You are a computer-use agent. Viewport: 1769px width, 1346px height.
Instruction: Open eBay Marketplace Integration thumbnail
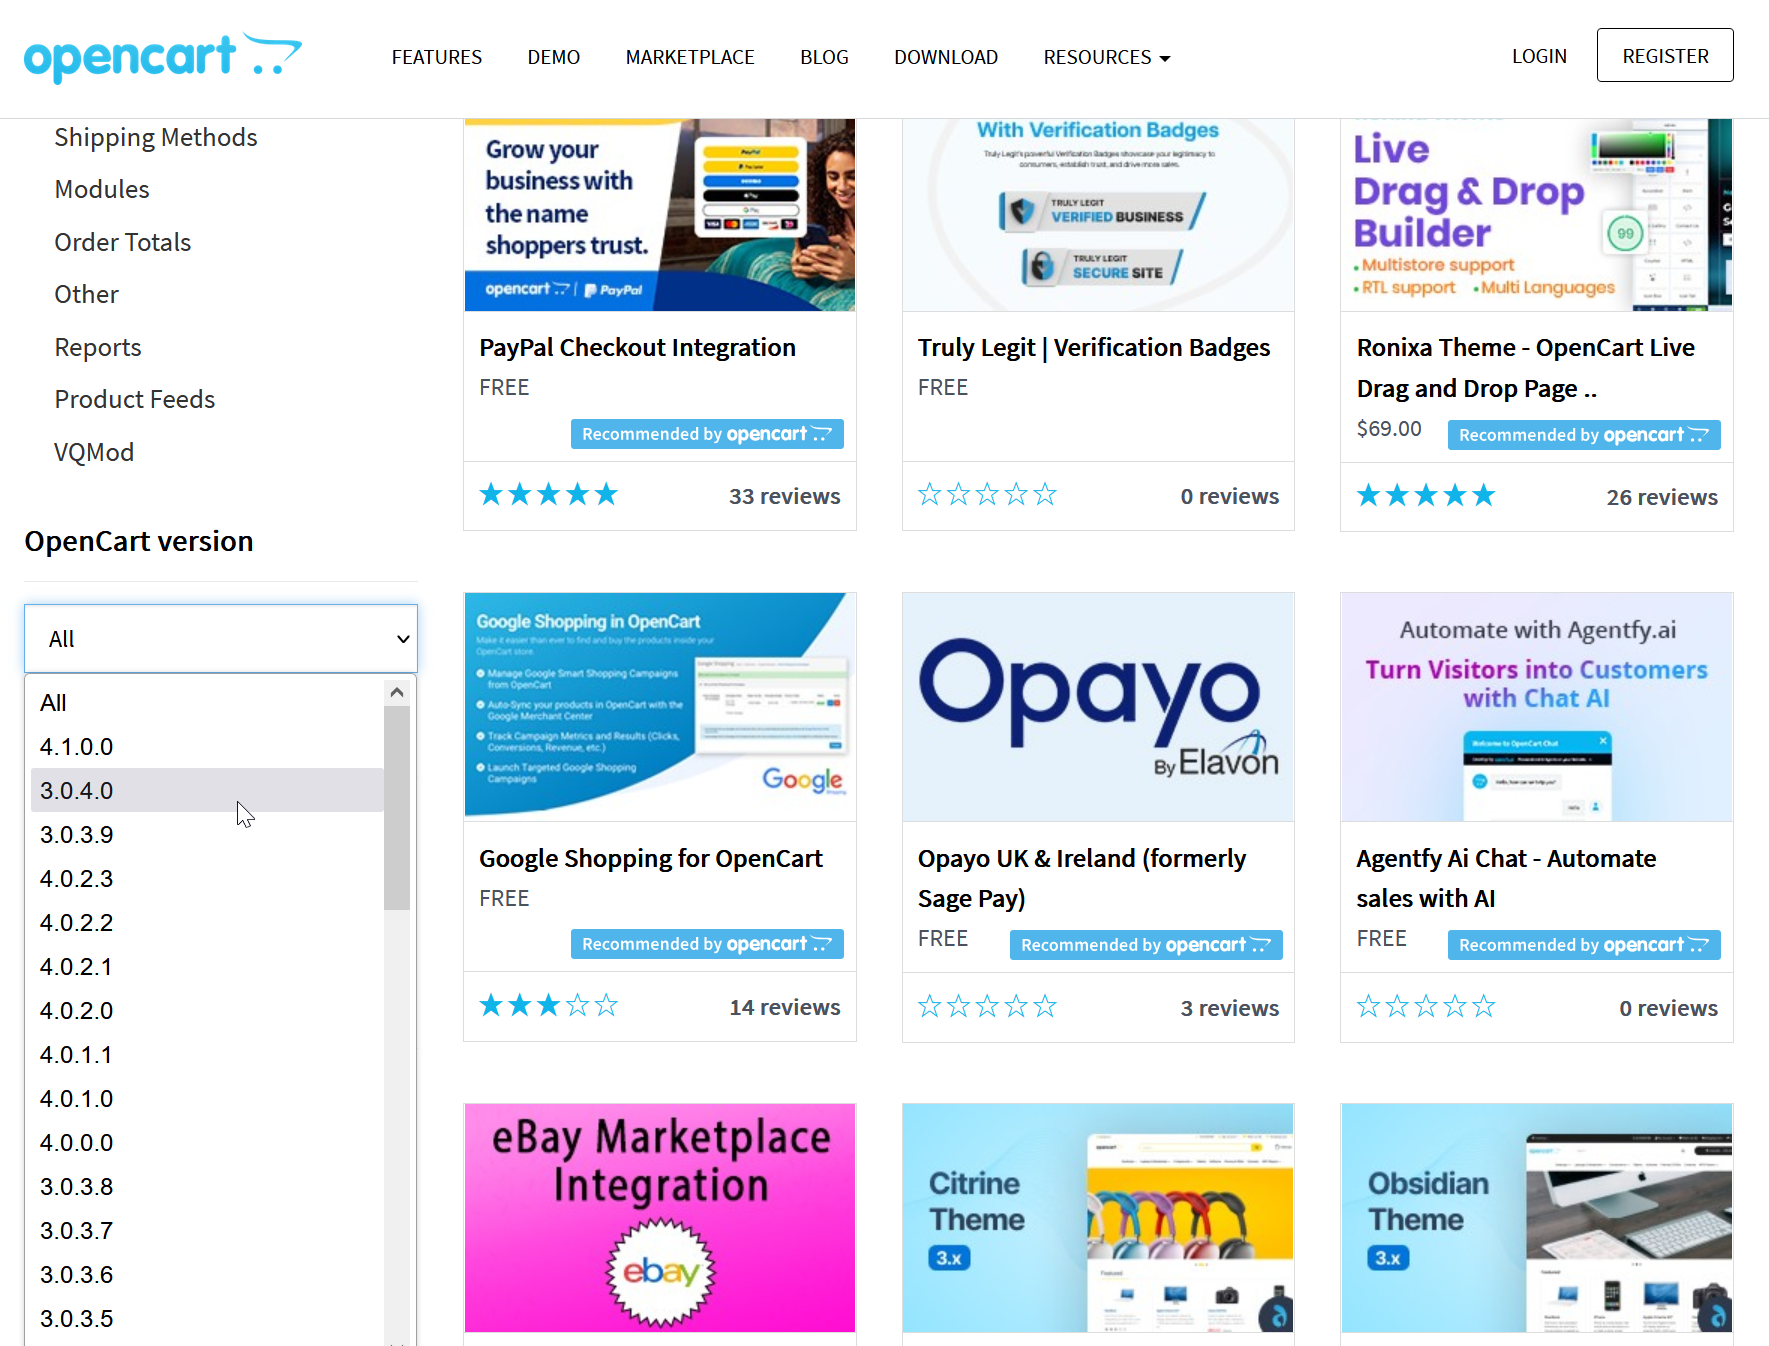(x=660, y=1218)
